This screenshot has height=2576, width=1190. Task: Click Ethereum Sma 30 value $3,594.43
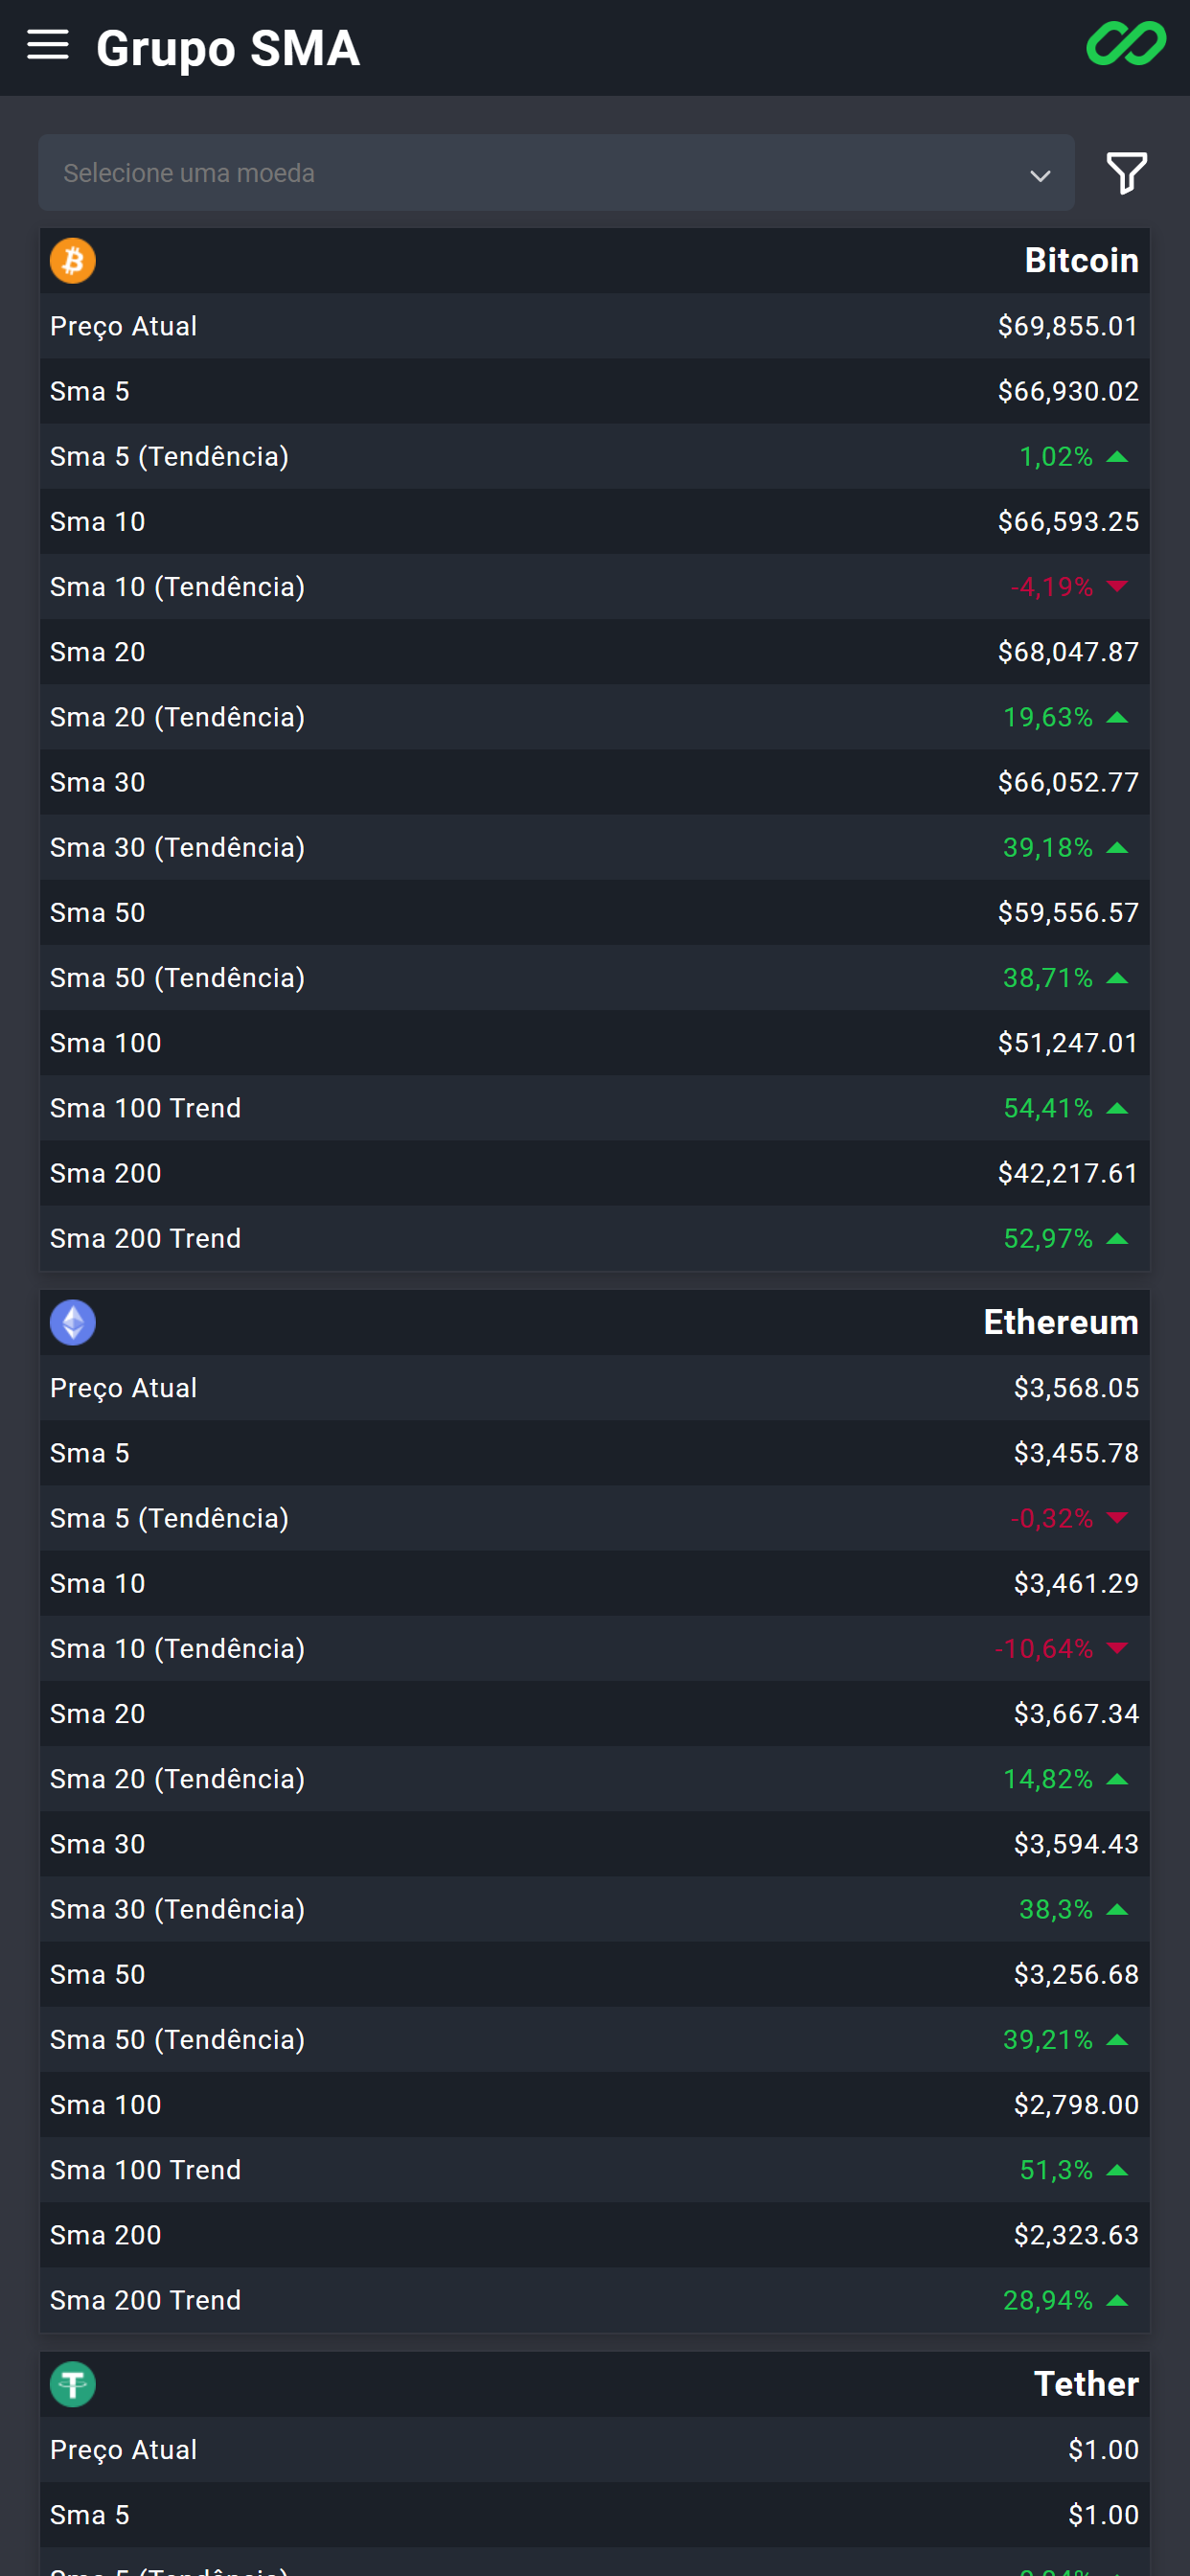1076,1845
